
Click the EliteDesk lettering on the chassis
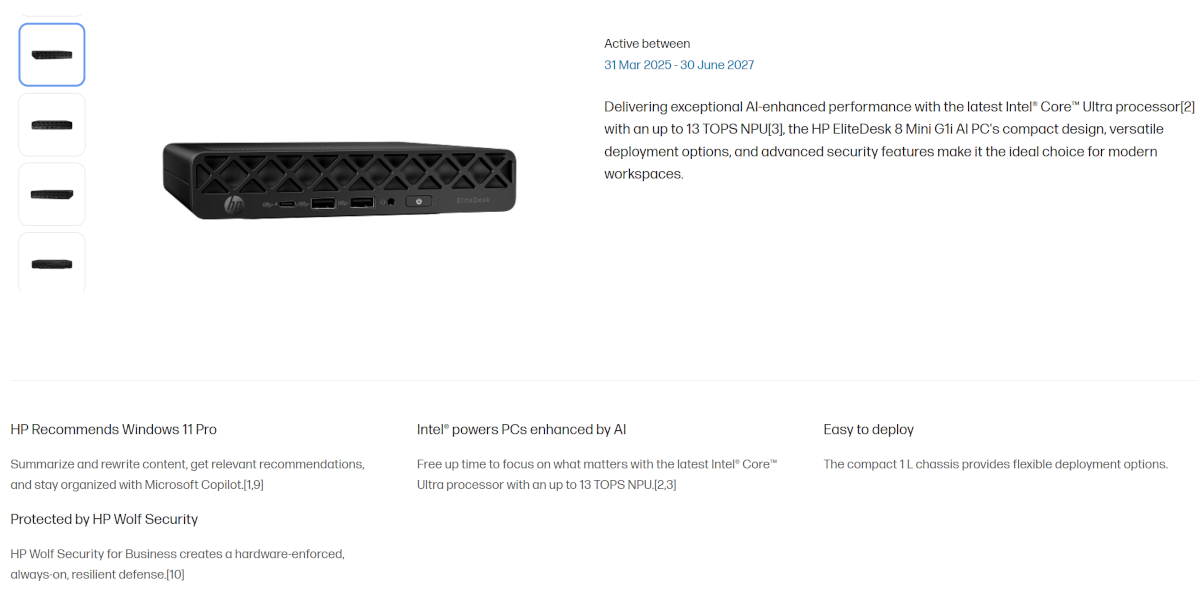pos(473,200)
